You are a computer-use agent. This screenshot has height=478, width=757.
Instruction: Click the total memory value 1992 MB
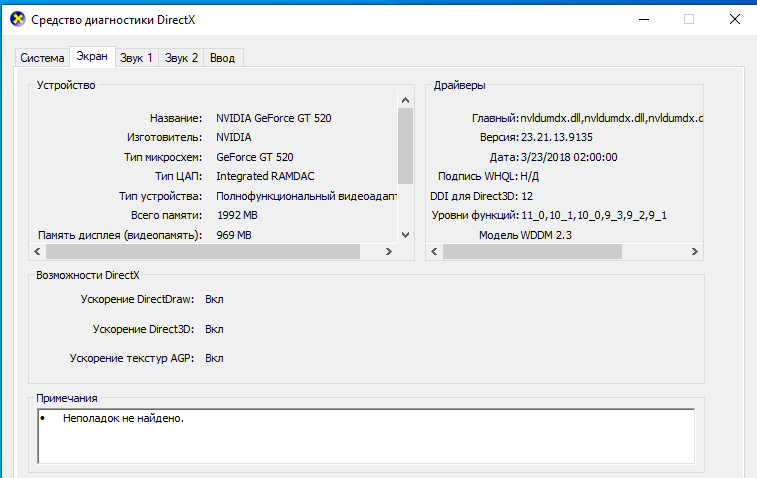pyautogui.click(x=237, y=215)
